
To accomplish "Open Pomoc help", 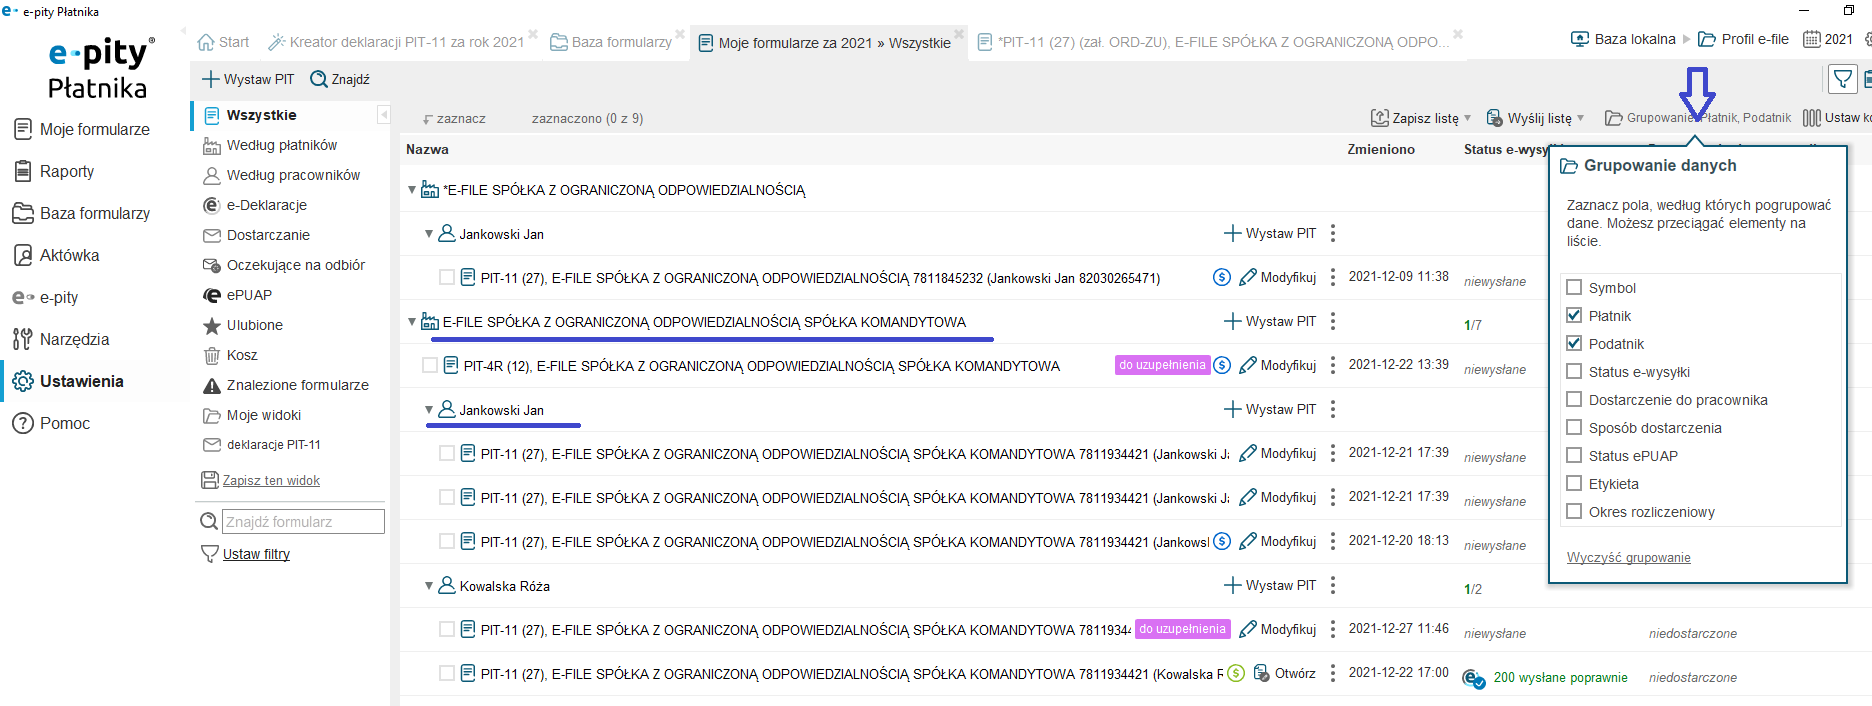I will (52, 423).
